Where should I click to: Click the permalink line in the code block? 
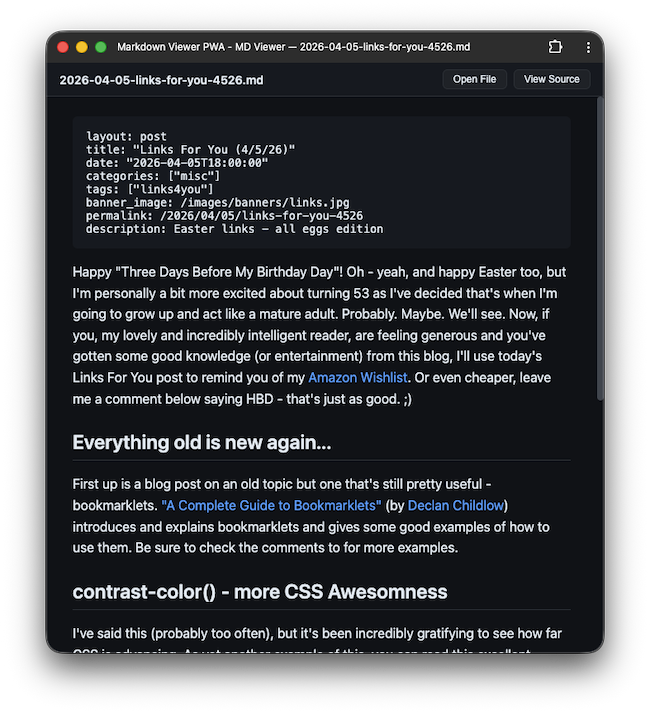point(224,215)
